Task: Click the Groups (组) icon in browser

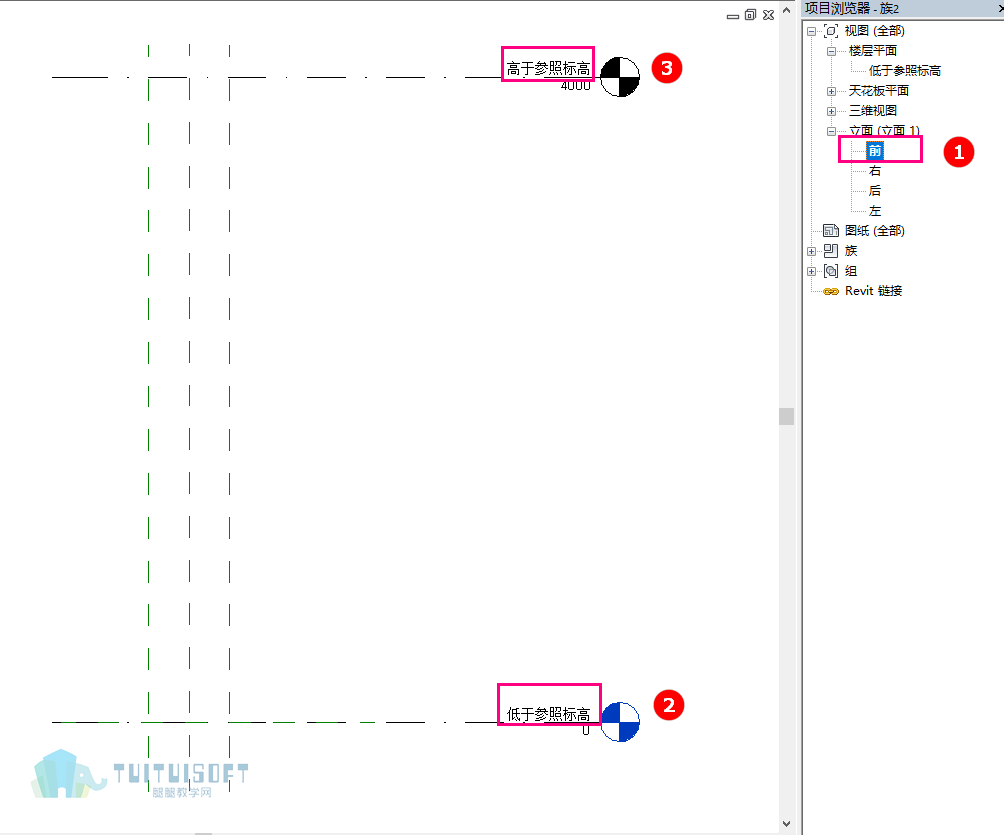Action: pos(831,271)
